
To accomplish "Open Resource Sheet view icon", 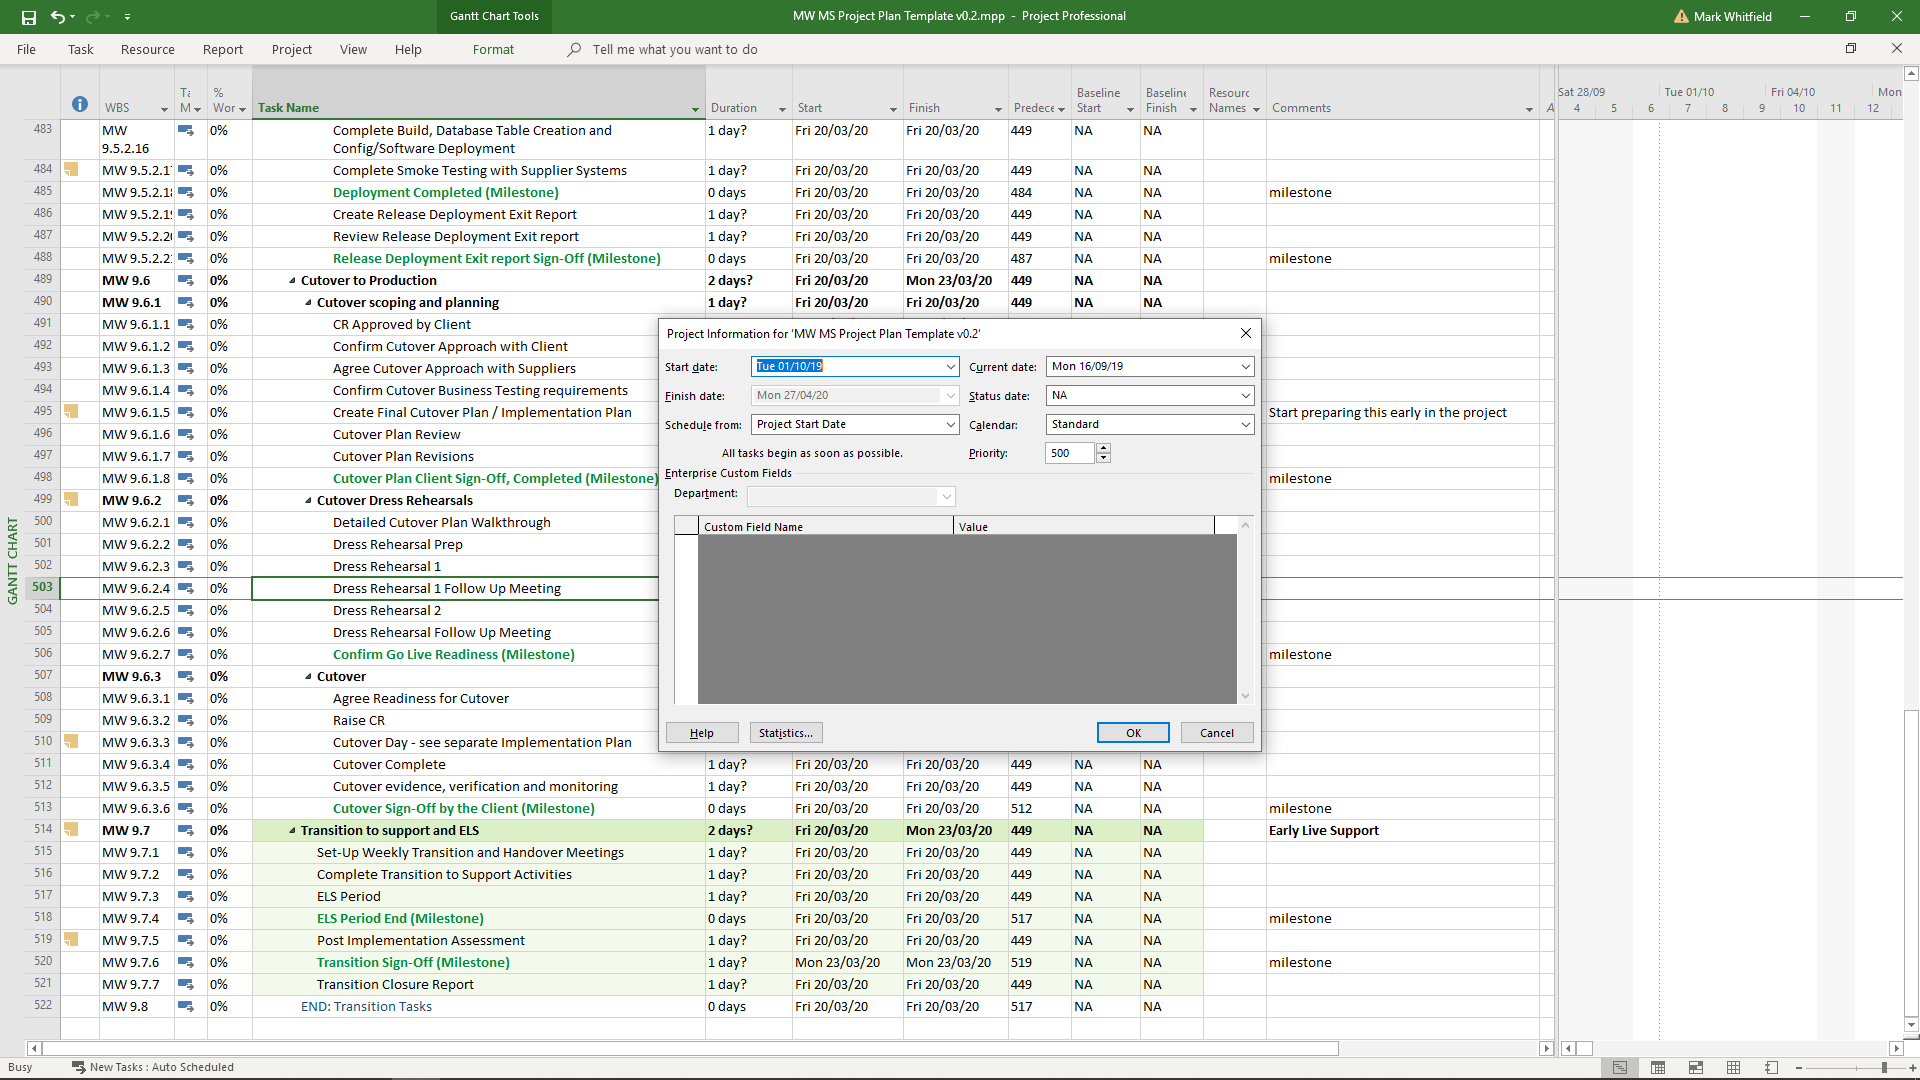I will coord(1734,1067).
